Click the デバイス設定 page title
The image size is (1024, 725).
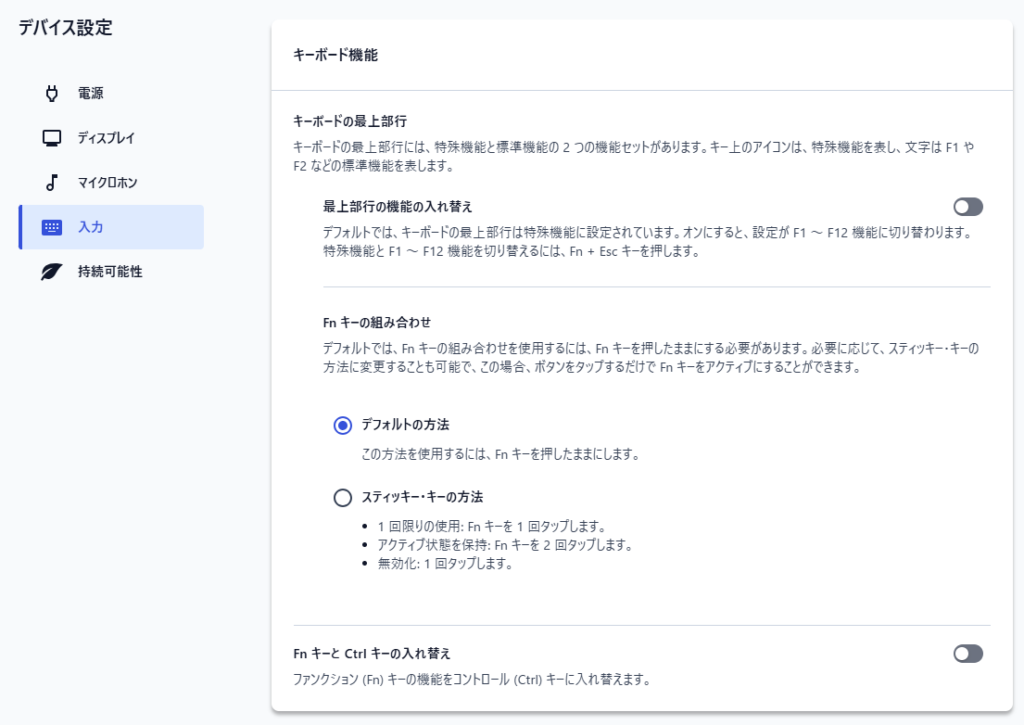coord(65,28)
